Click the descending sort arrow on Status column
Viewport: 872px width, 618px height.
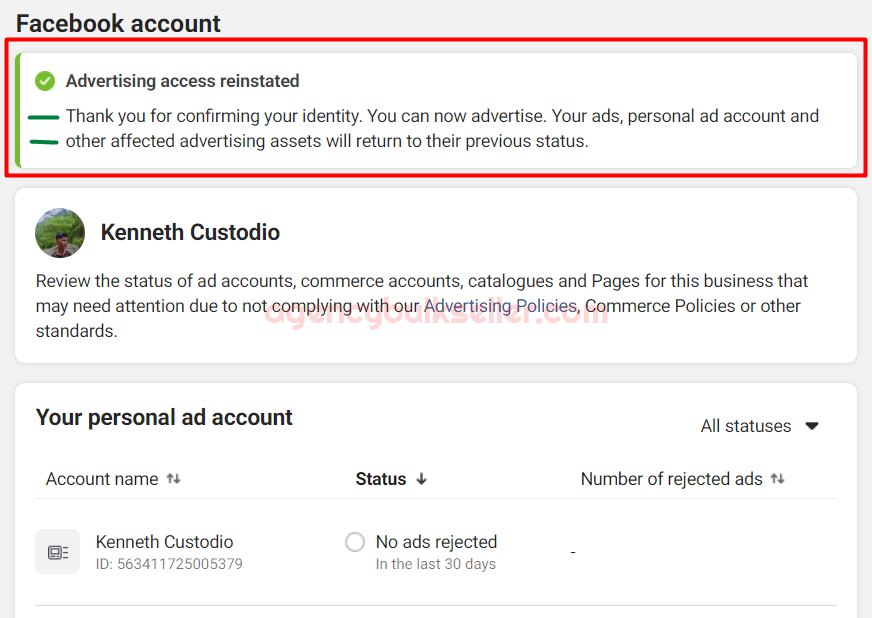(421, 479)
